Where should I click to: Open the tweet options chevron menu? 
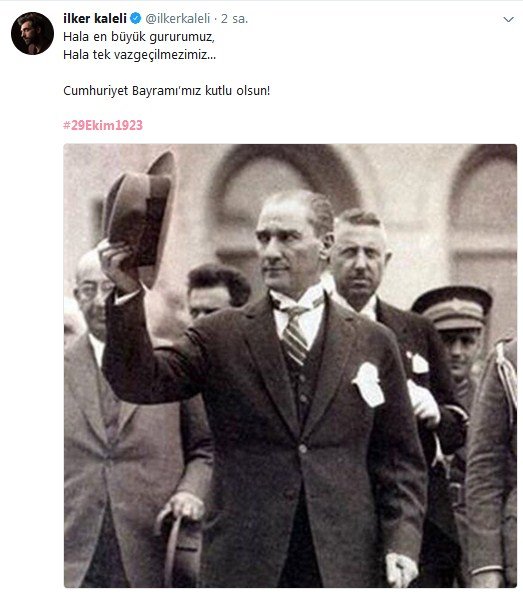tap(508, 19)
